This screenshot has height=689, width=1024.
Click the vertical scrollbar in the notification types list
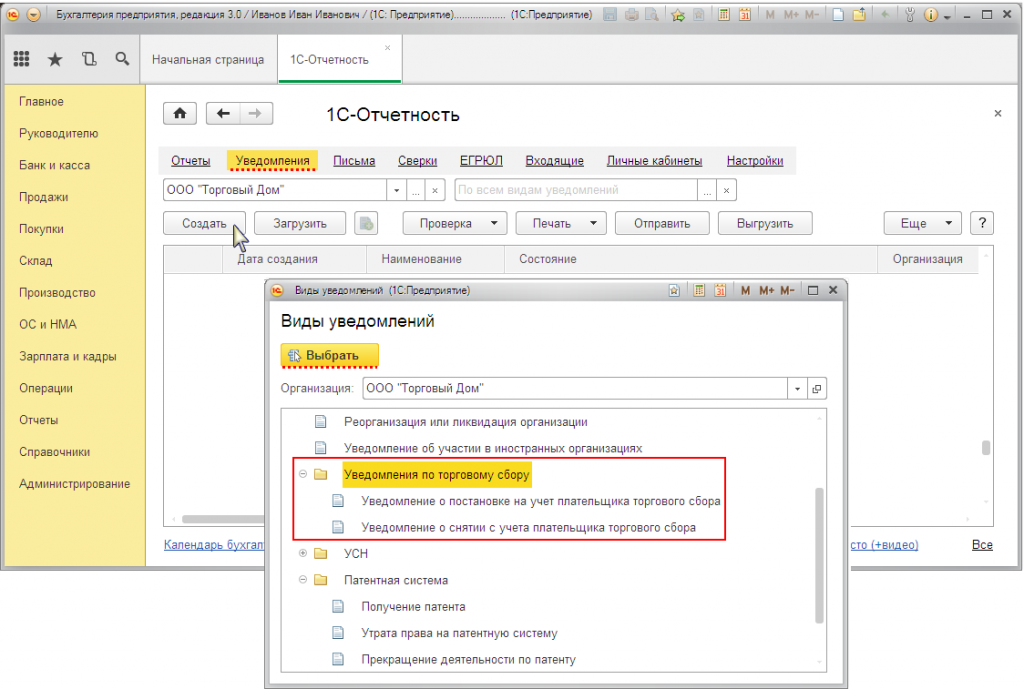(x=819, y=555)
